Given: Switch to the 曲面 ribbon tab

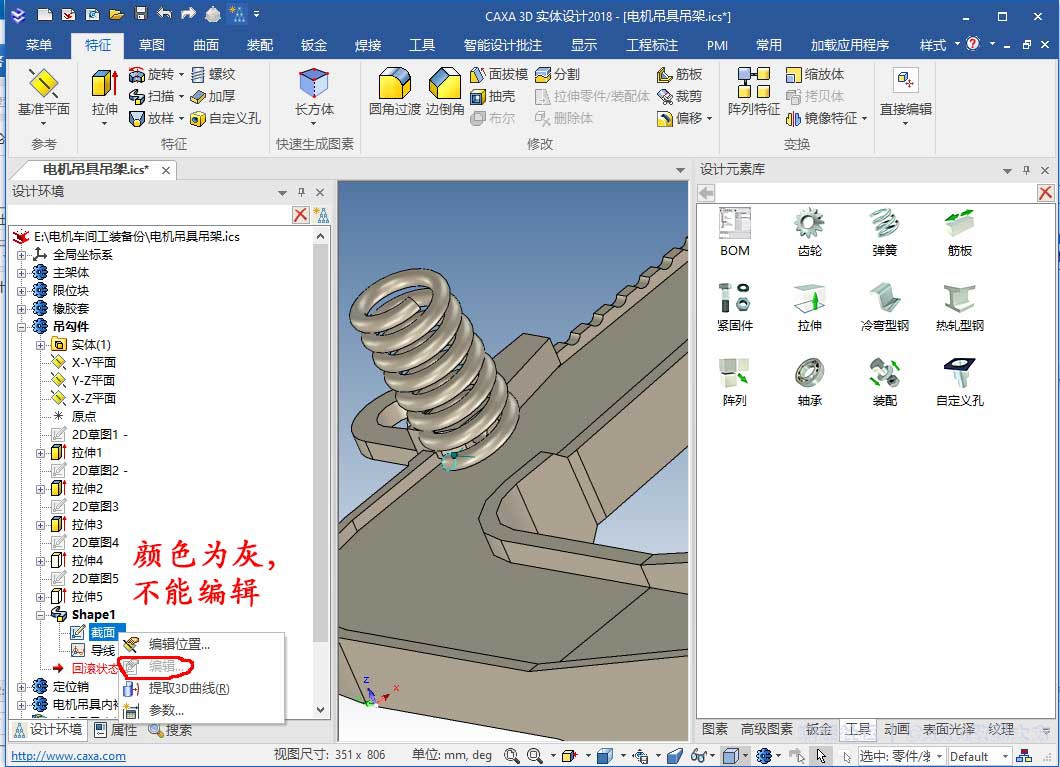Looking at the screenshot, I should 206,45.
